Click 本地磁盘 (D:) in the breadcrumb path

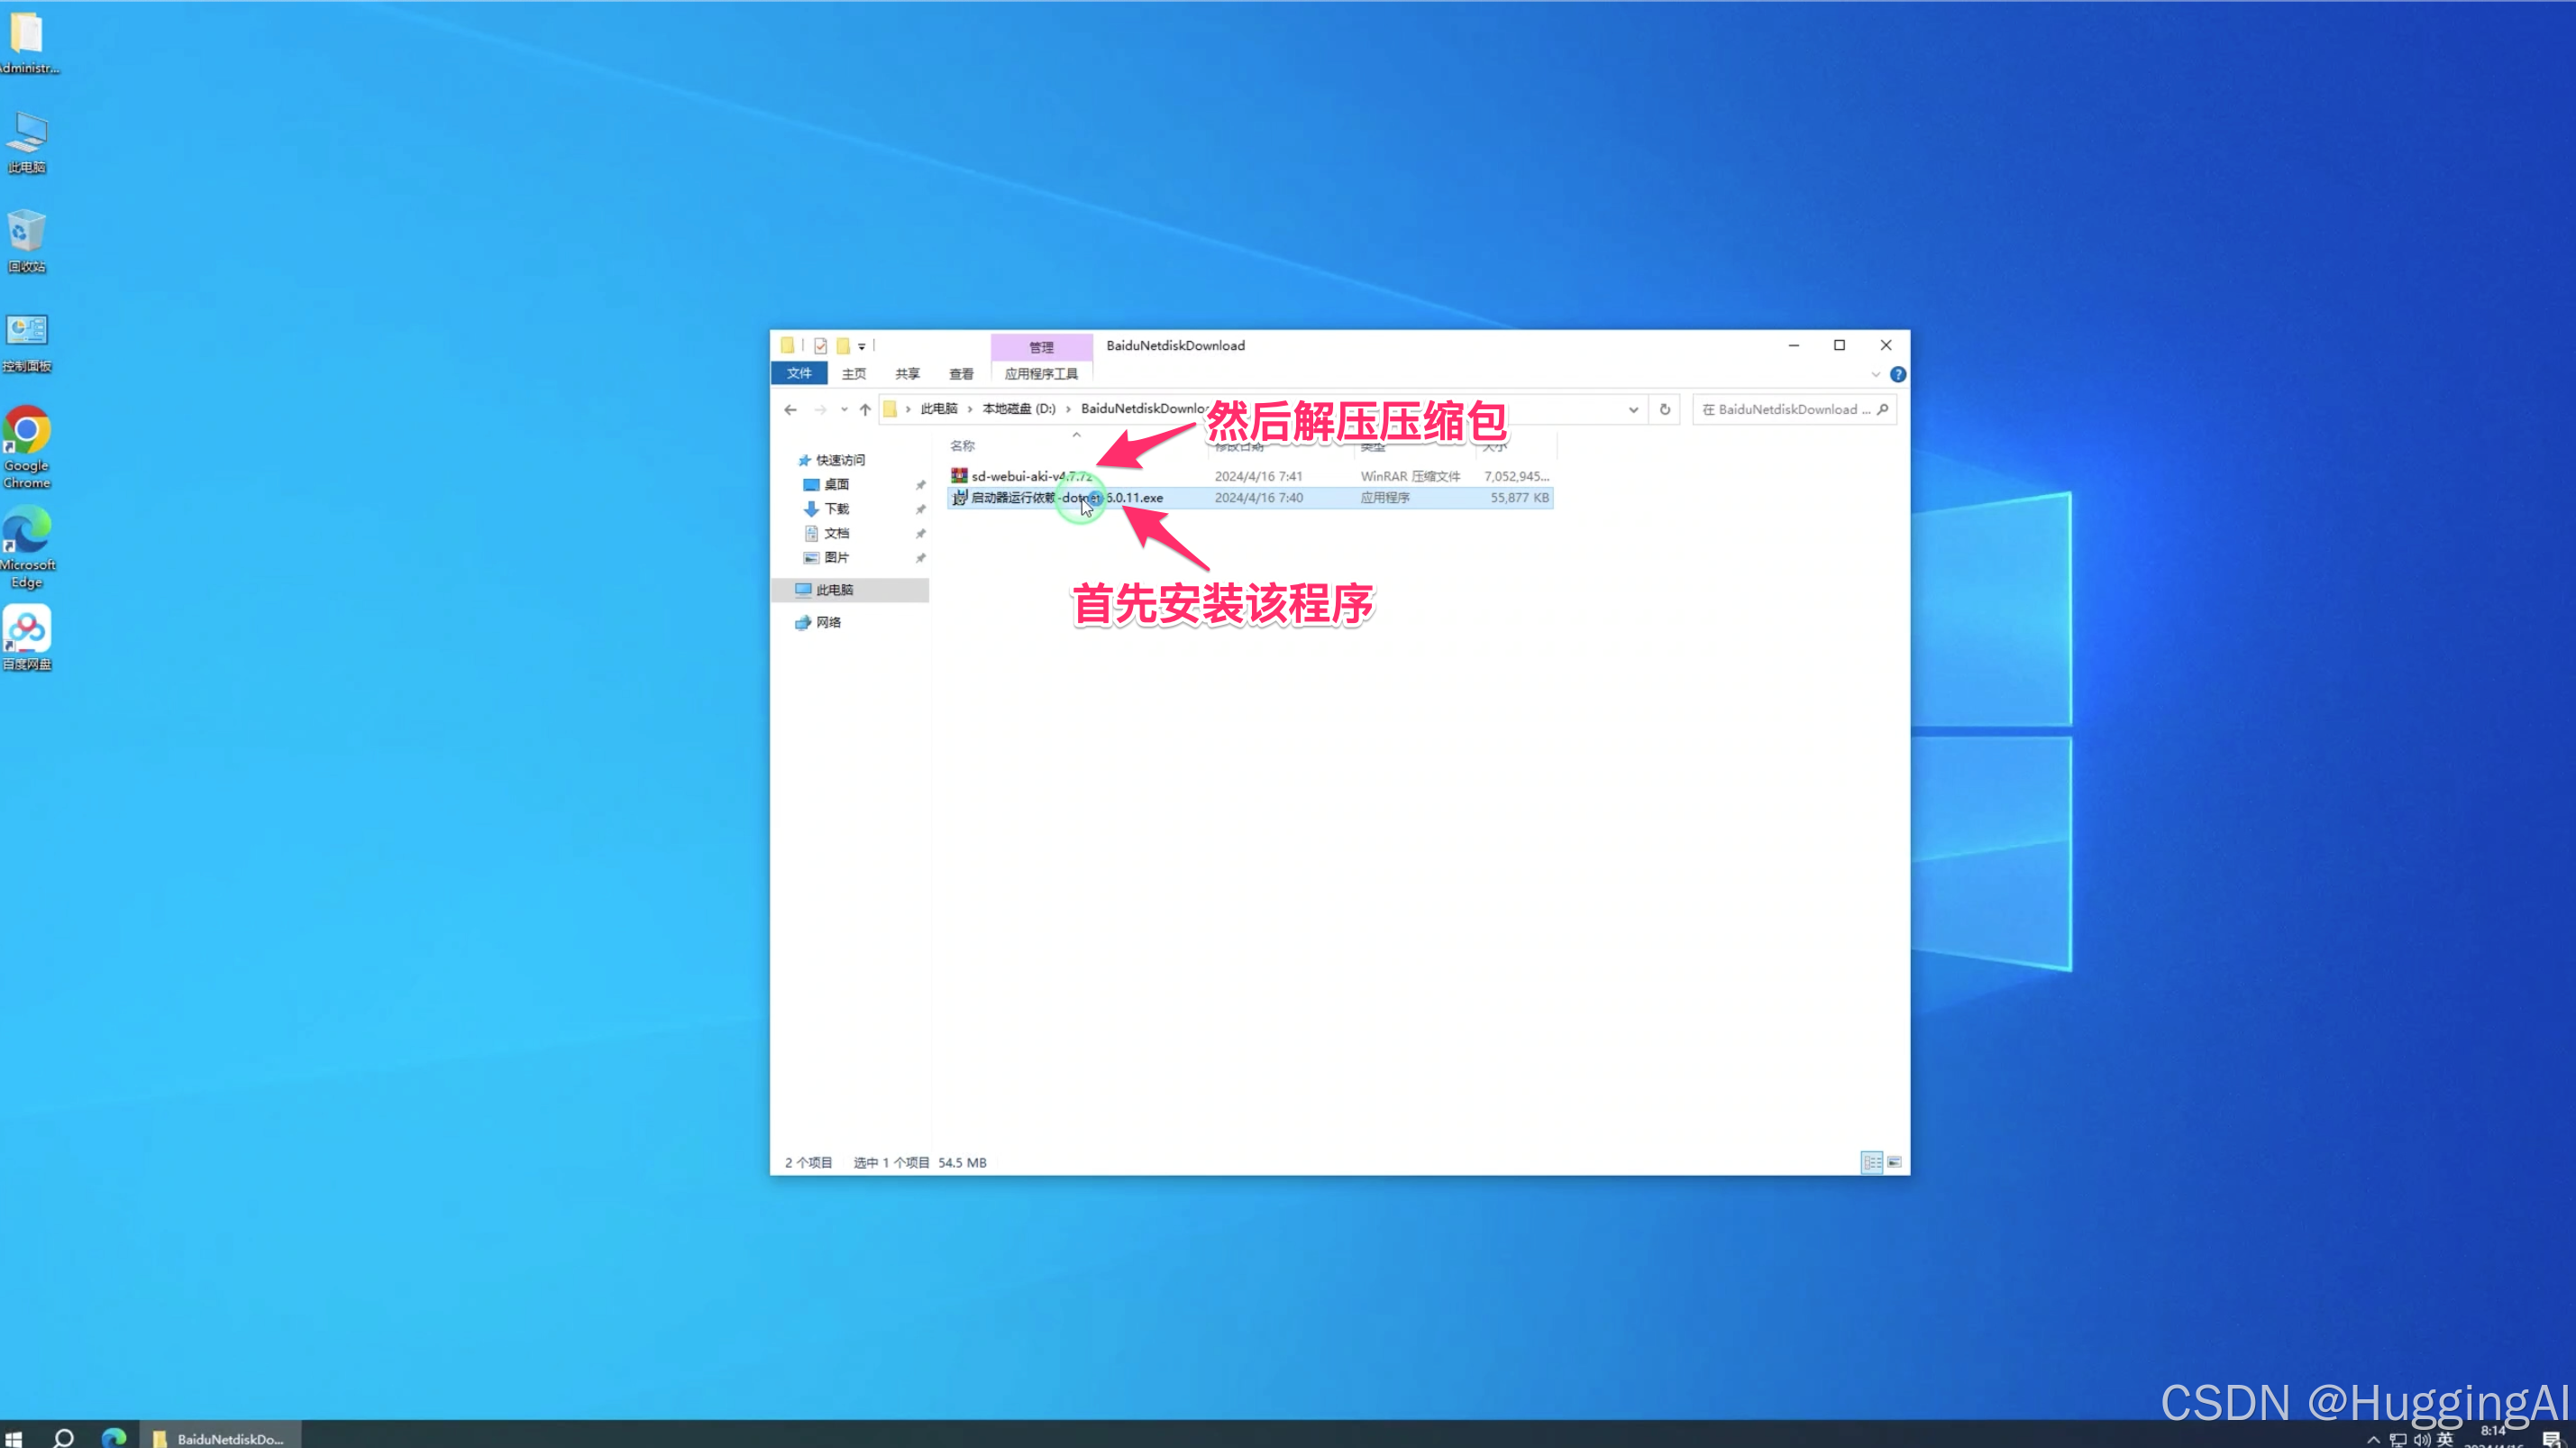(1018, 408)
